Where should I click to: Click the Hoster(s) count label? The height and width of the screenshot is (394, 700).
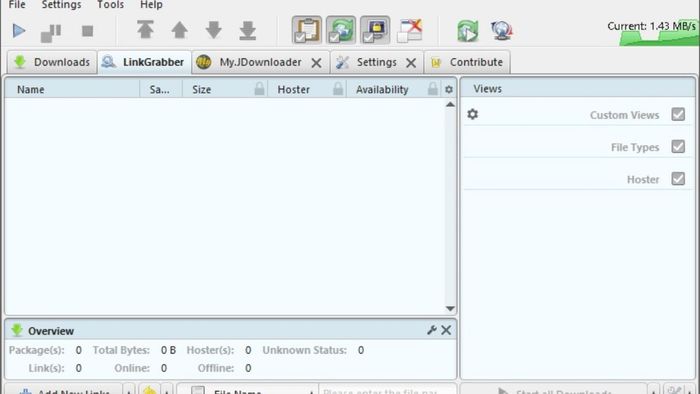click(210, 350)
